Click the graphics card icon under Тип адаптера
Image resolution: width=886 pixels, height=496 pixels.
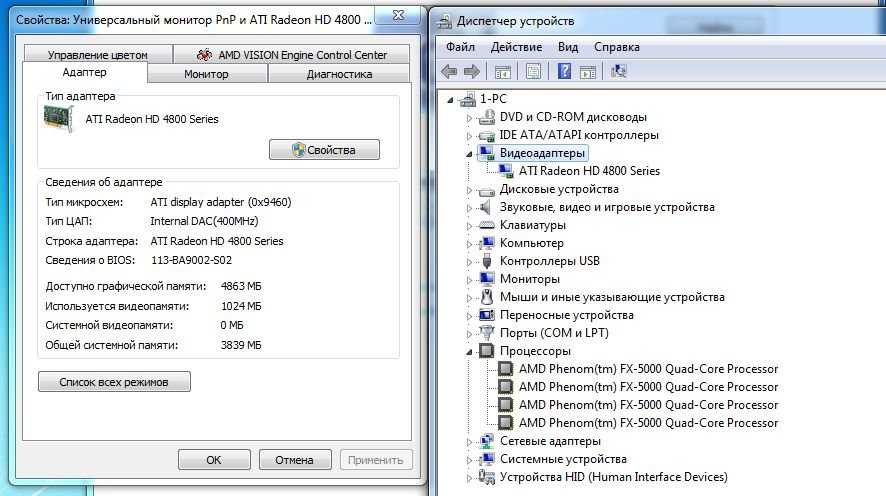click(59, 119)
